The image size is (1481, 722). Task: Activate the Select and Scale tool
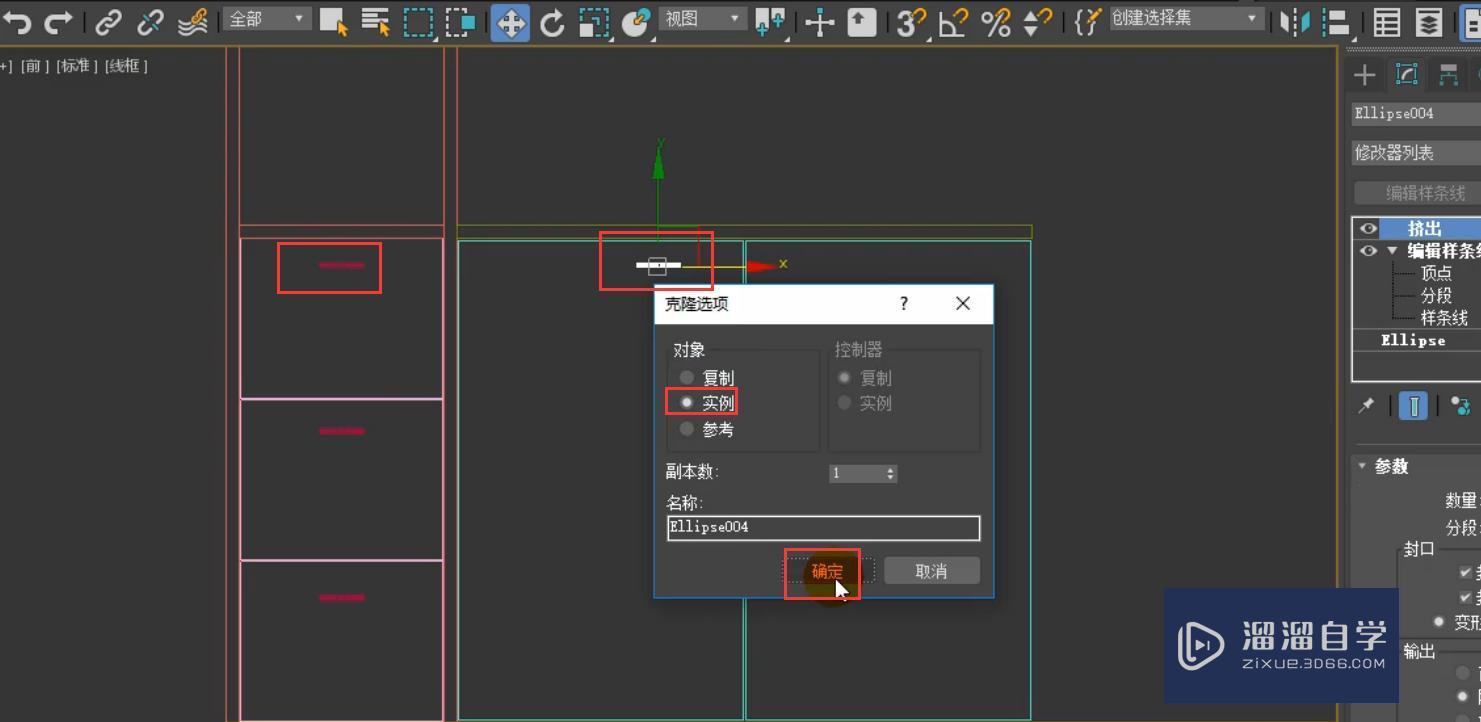(594, 22)
